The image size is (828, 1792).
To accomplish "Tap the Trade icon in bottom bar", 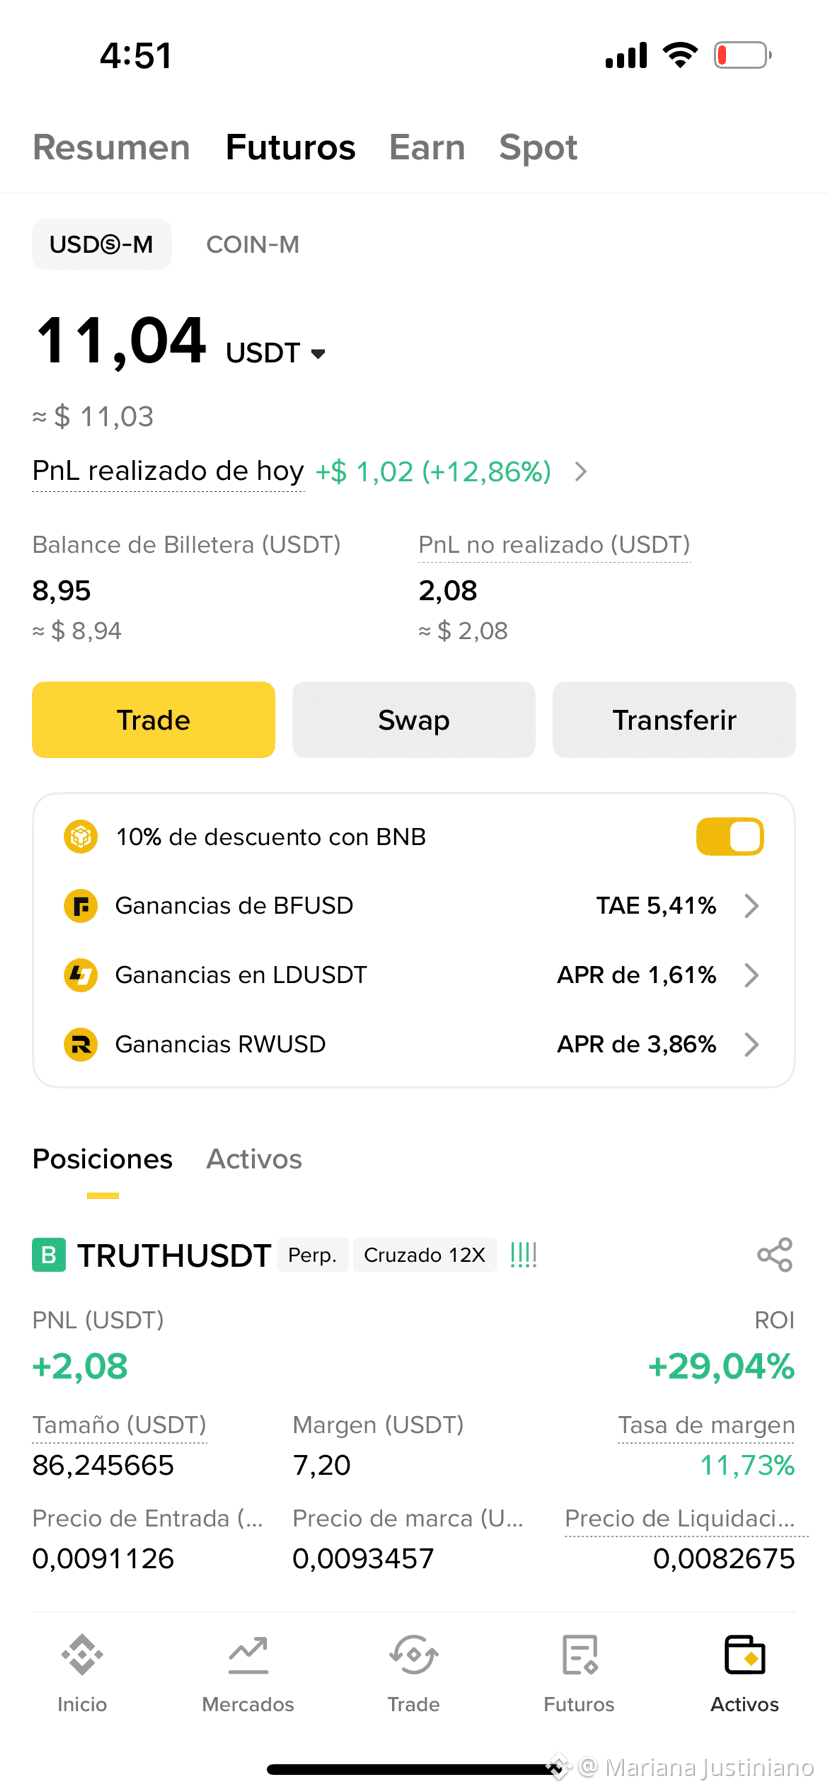I will pyautogui.click(x=414, y=1655).
